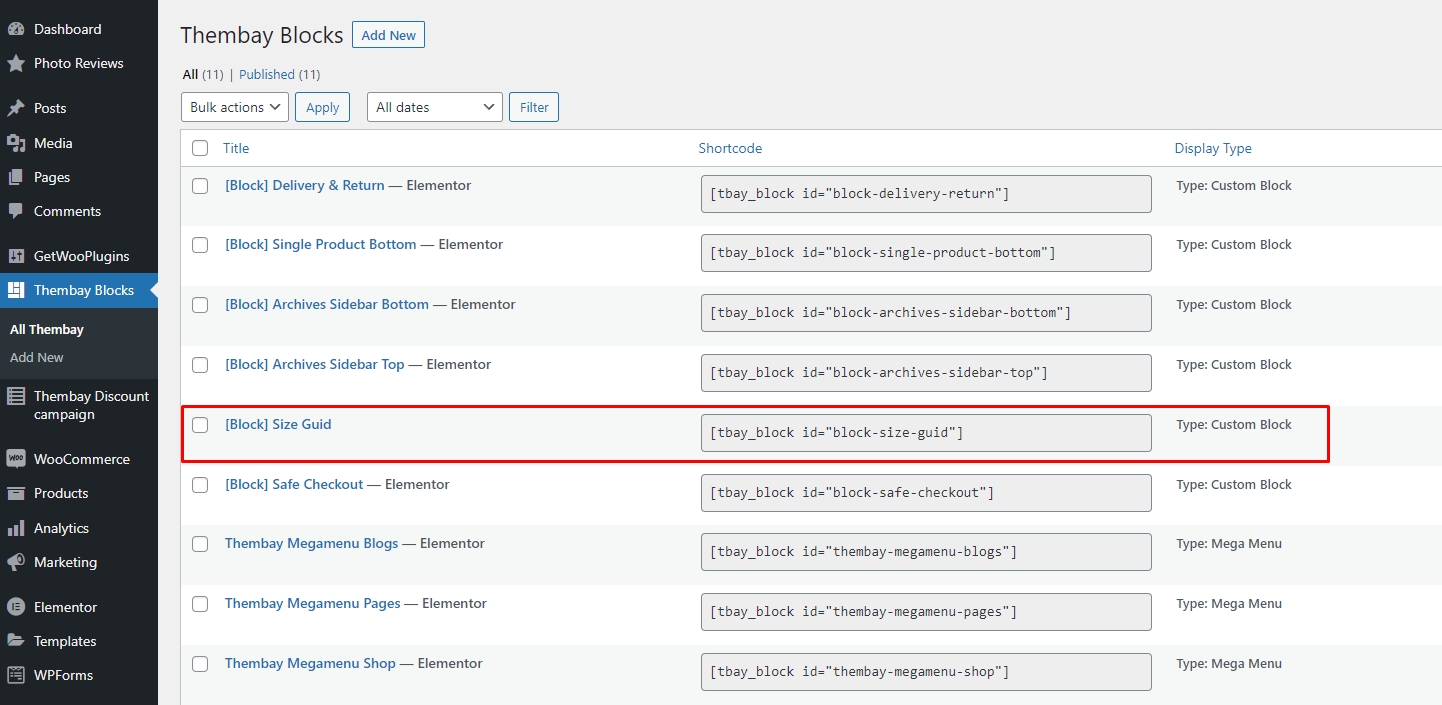The height and width of the screenshot is (705, 1442).
Task: Click the Photo Reviews star icon
Action: point(16,63)
